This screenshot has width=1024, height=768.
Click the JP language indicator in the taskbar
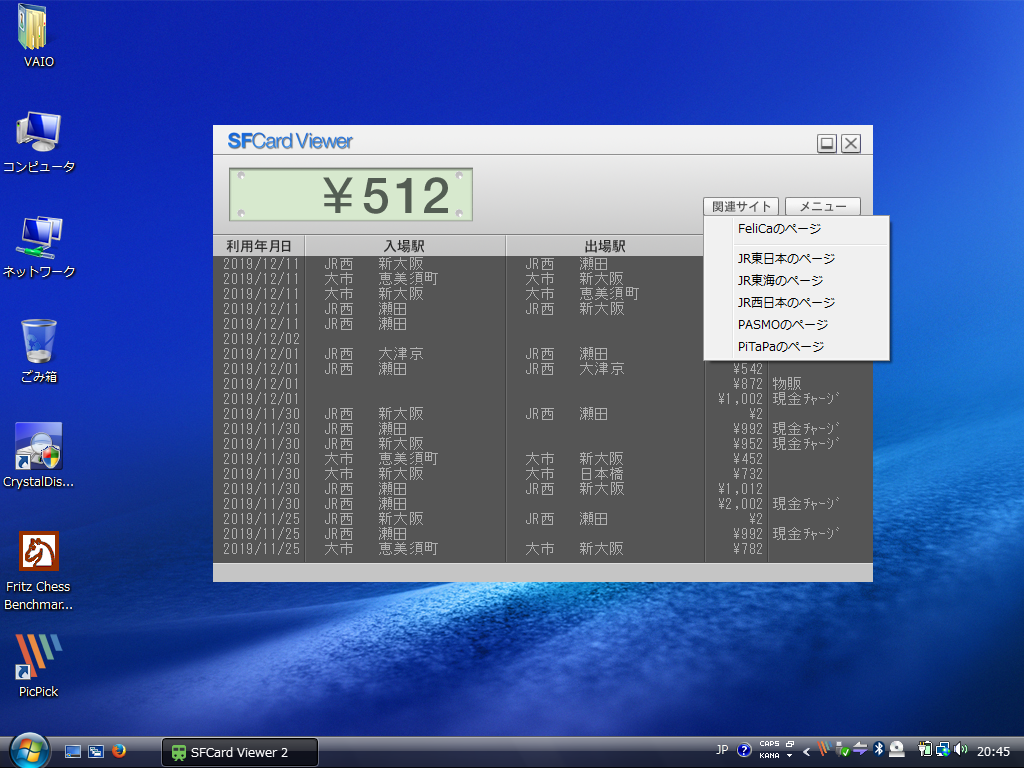722,750
